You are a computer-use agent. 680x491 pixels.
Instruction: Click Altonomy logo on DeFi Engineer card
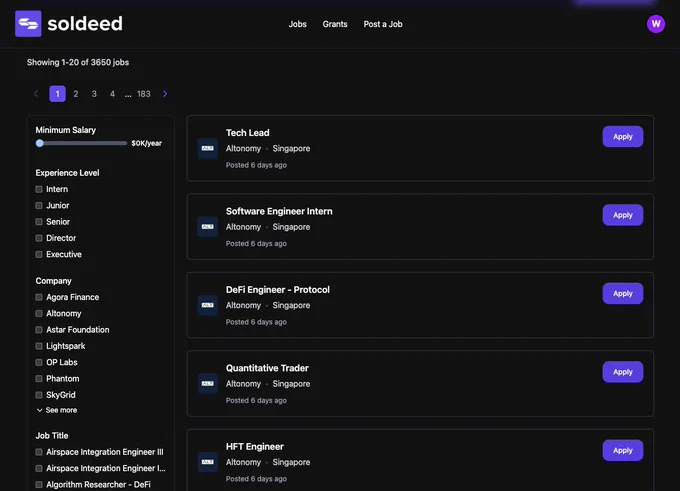click(x=208, y=305)
